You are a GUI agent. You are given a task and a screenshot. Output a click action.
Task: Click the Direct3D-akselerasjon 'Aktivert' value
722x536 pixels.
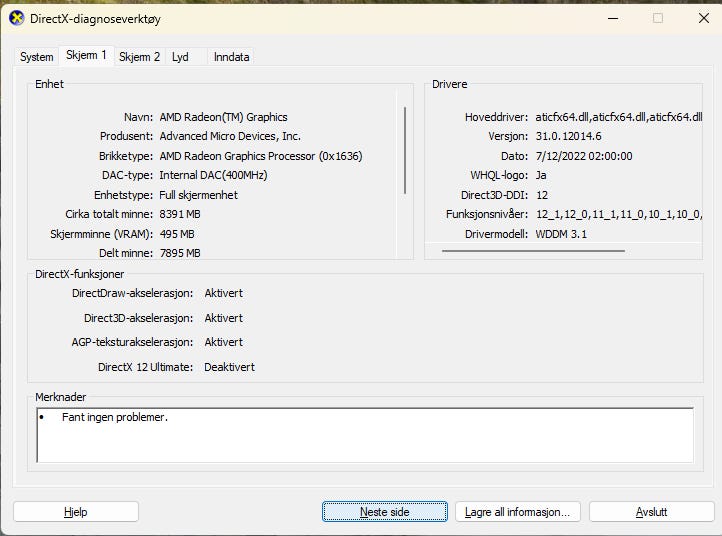point(223,318)
